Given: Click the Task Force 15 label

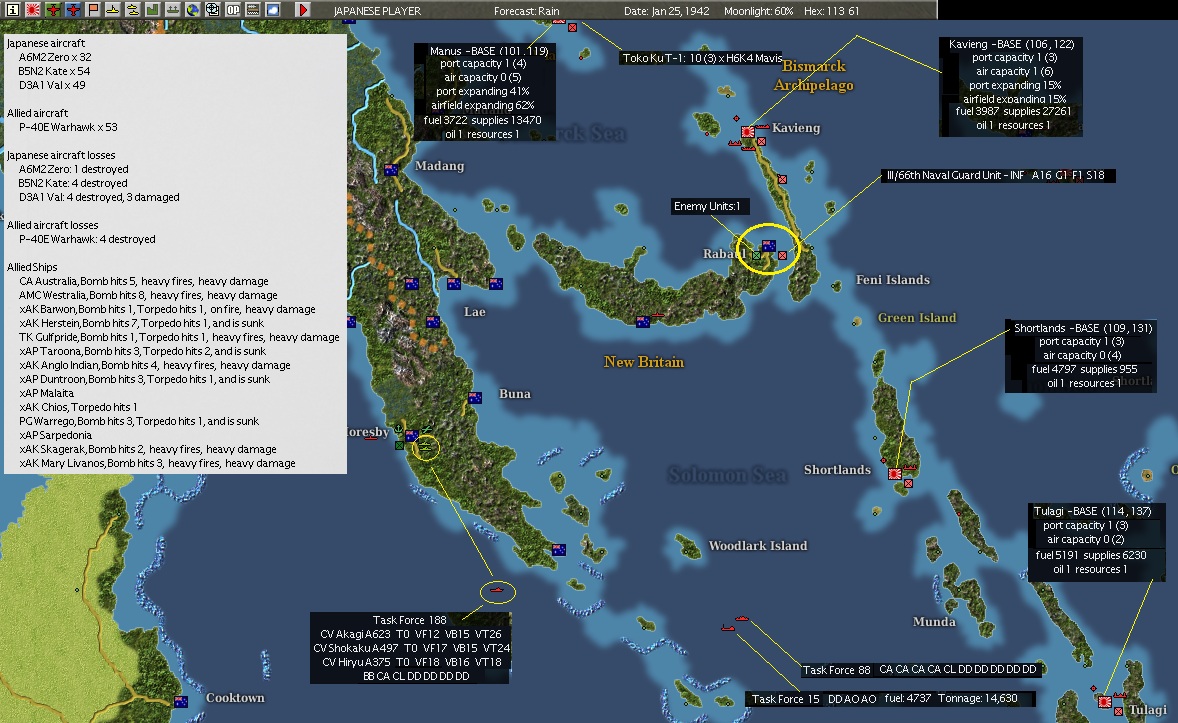Looking at the screenshot, I should pyautogui.click(x=890, y=698).
